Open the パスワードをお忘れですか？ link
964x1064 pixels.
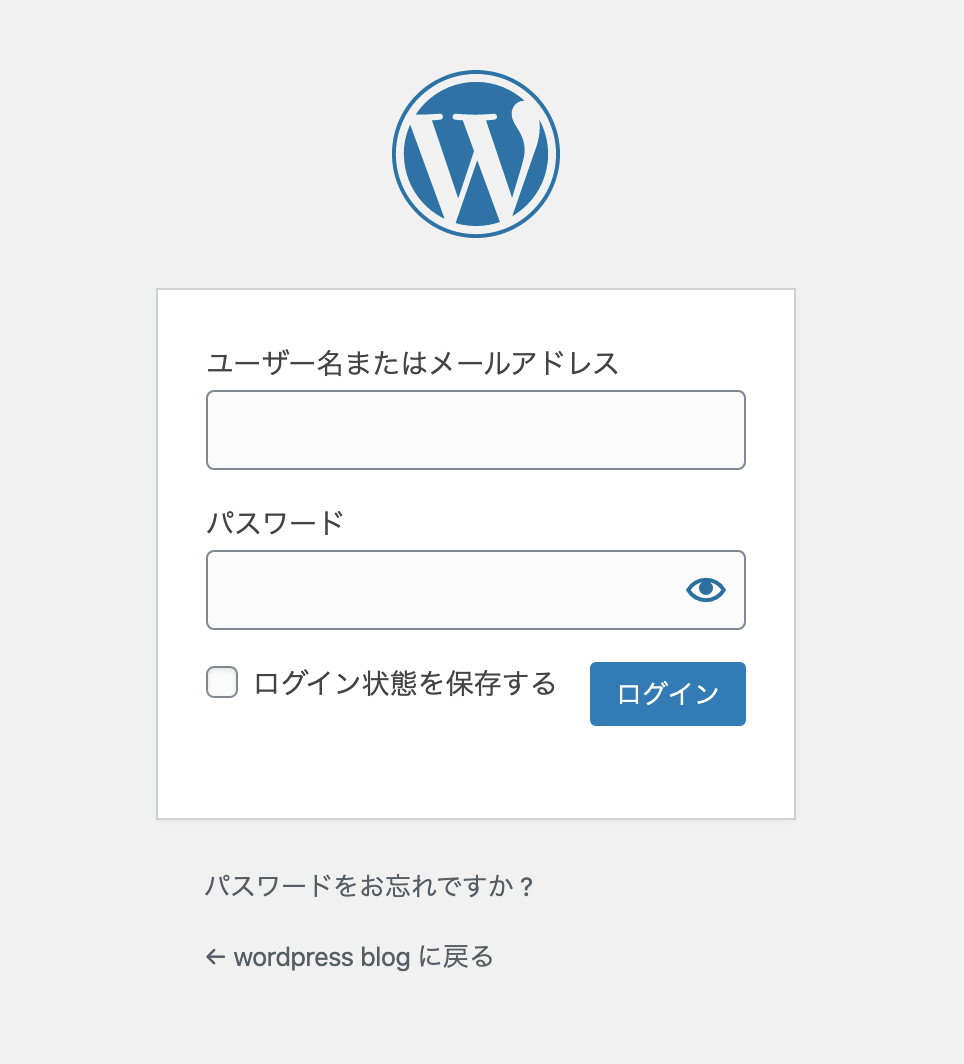tap(370, 884)
